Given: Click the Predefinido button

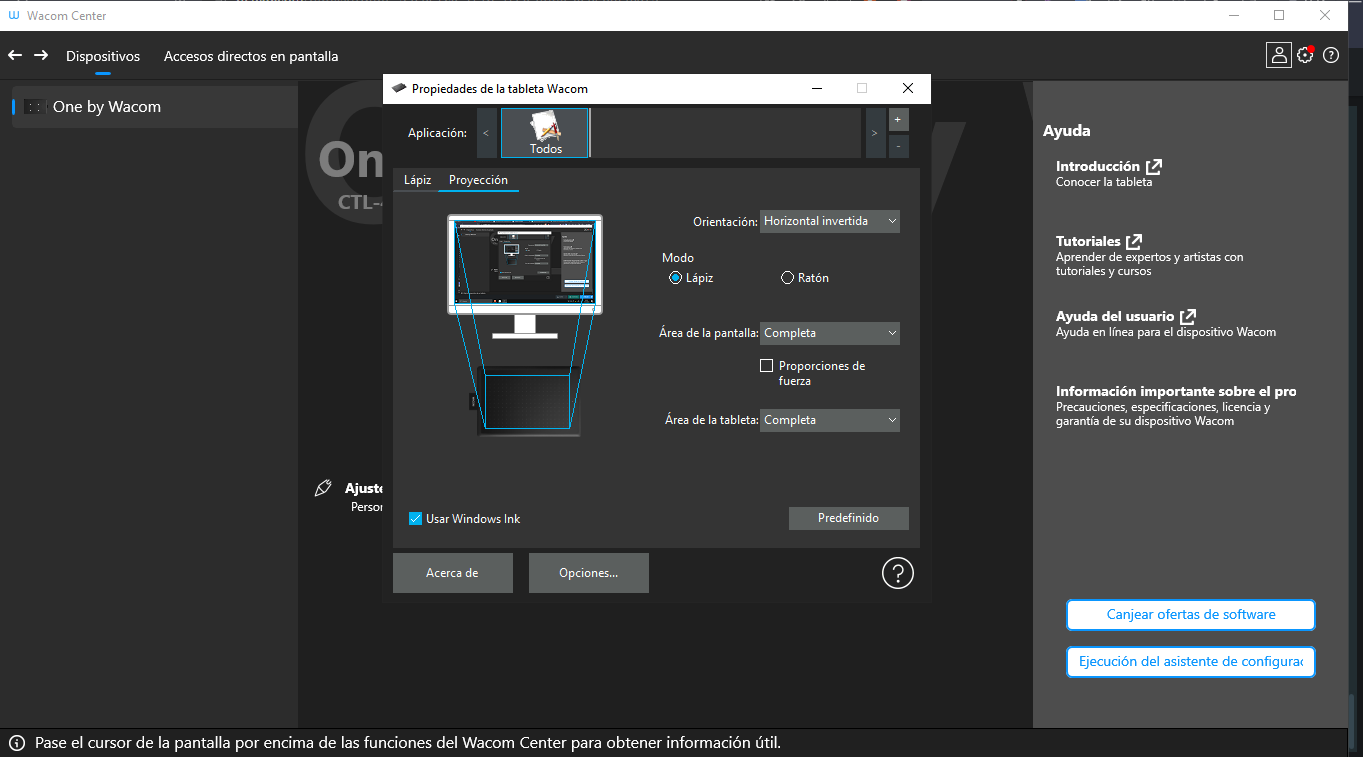Looking at the screenshot, I should [848, 518].
